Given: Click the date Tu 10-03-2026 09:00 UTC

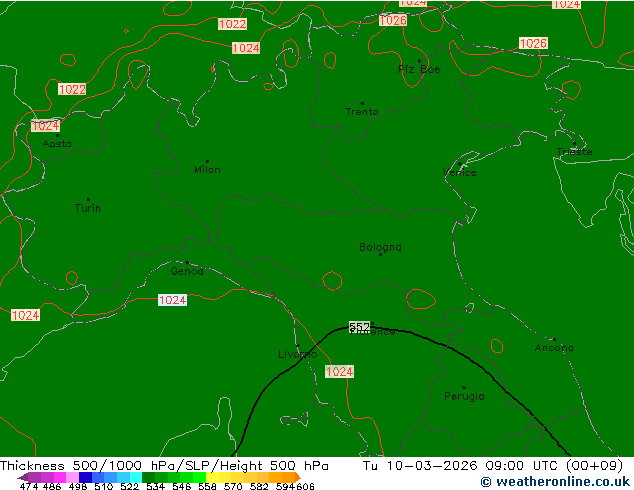Looking at the screenshot, I should (x=462, y=466).
